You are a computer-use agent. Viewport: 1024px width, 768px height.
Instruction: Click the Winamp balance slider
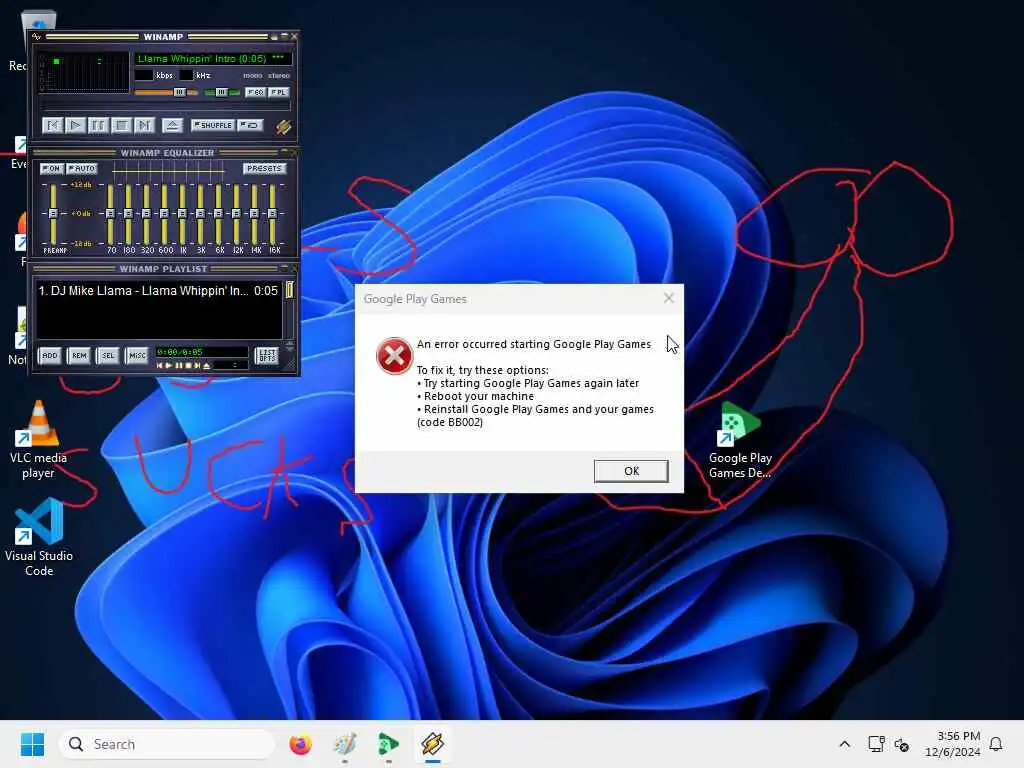[x=222, y=92]
